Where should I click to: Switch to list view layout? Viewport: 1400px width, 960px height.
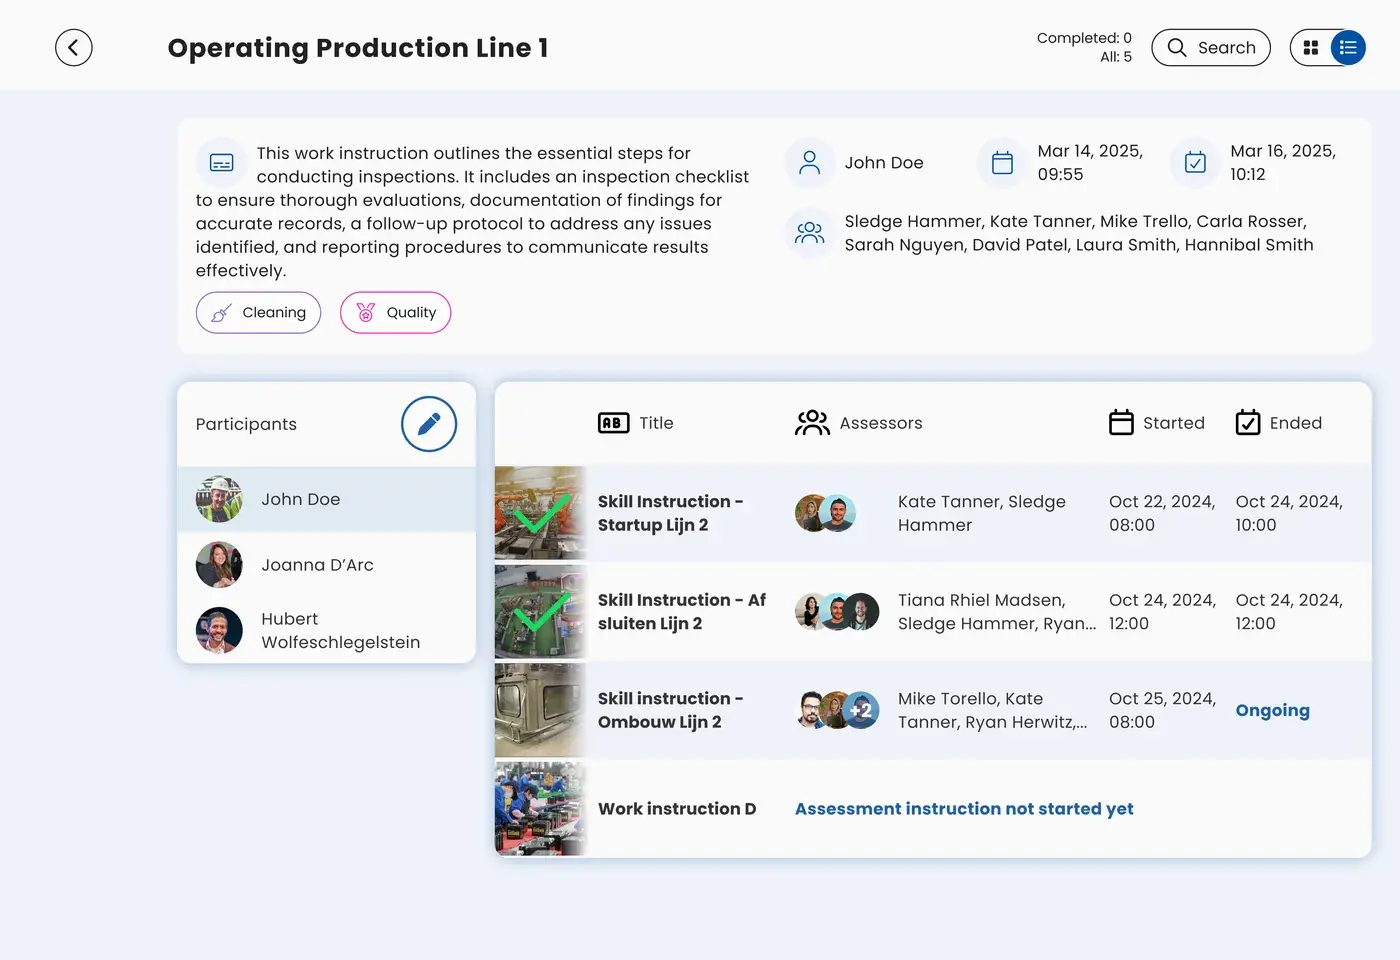[x=1348, y=48]
